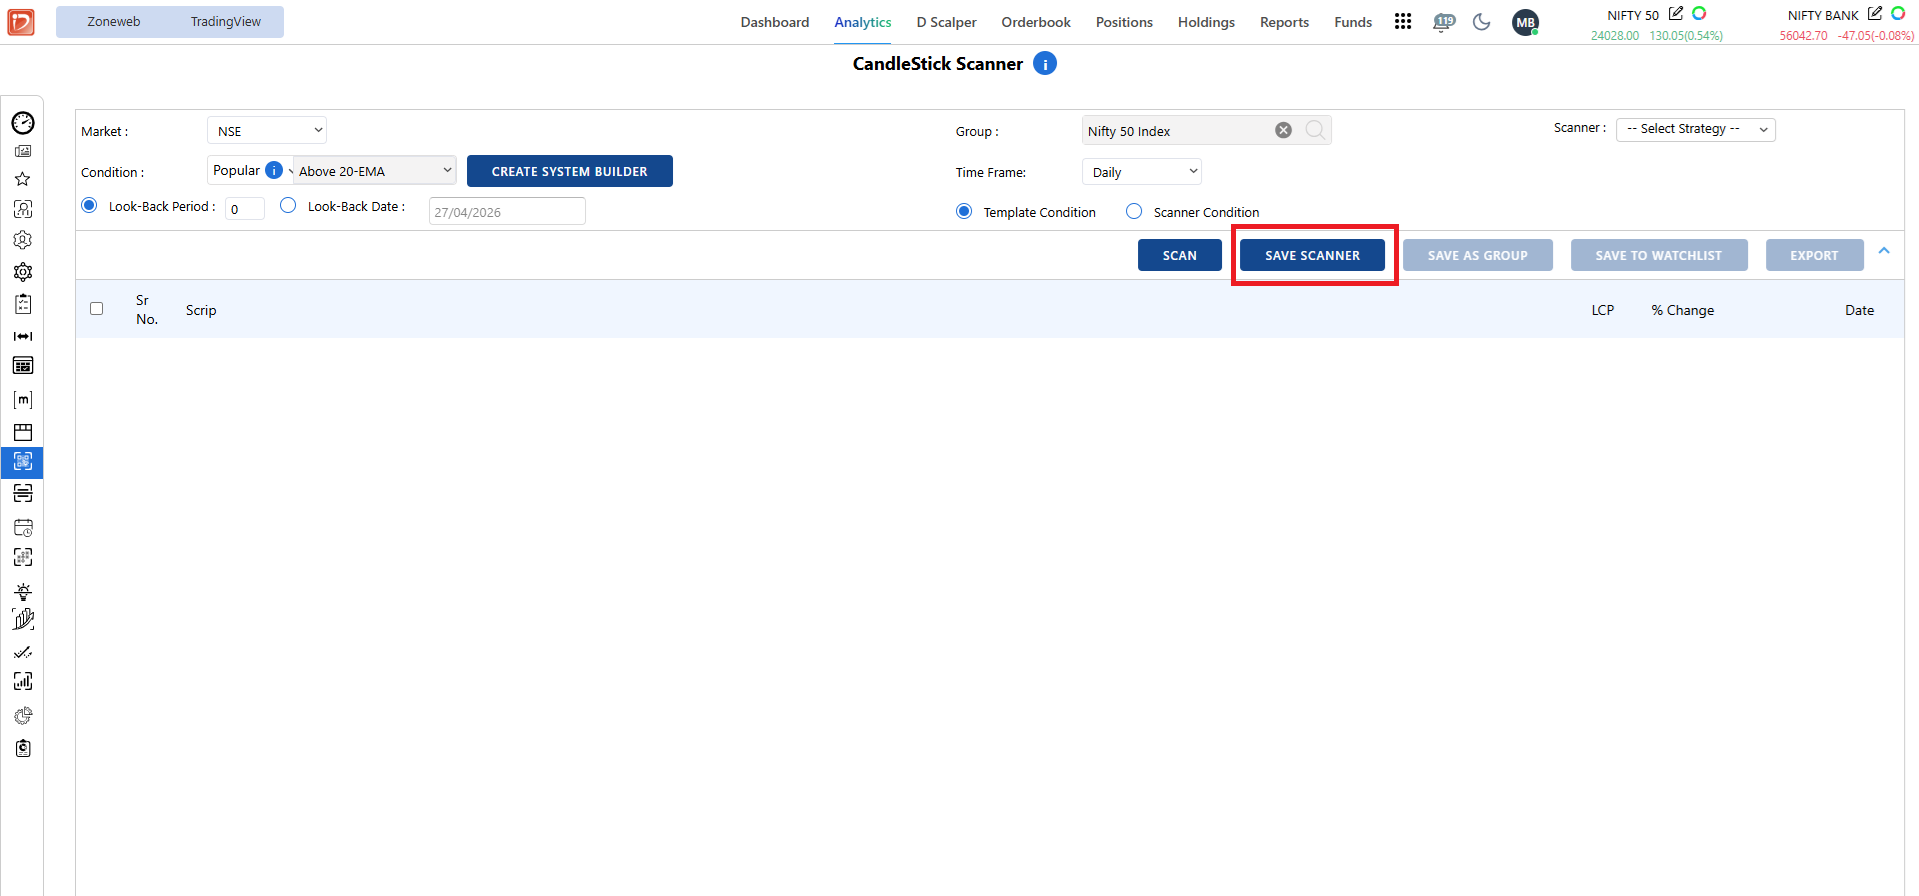The image size is (1919, 896).
Task: Open the speedometer dashboard sidebar icon
Action: coord(23,123)
